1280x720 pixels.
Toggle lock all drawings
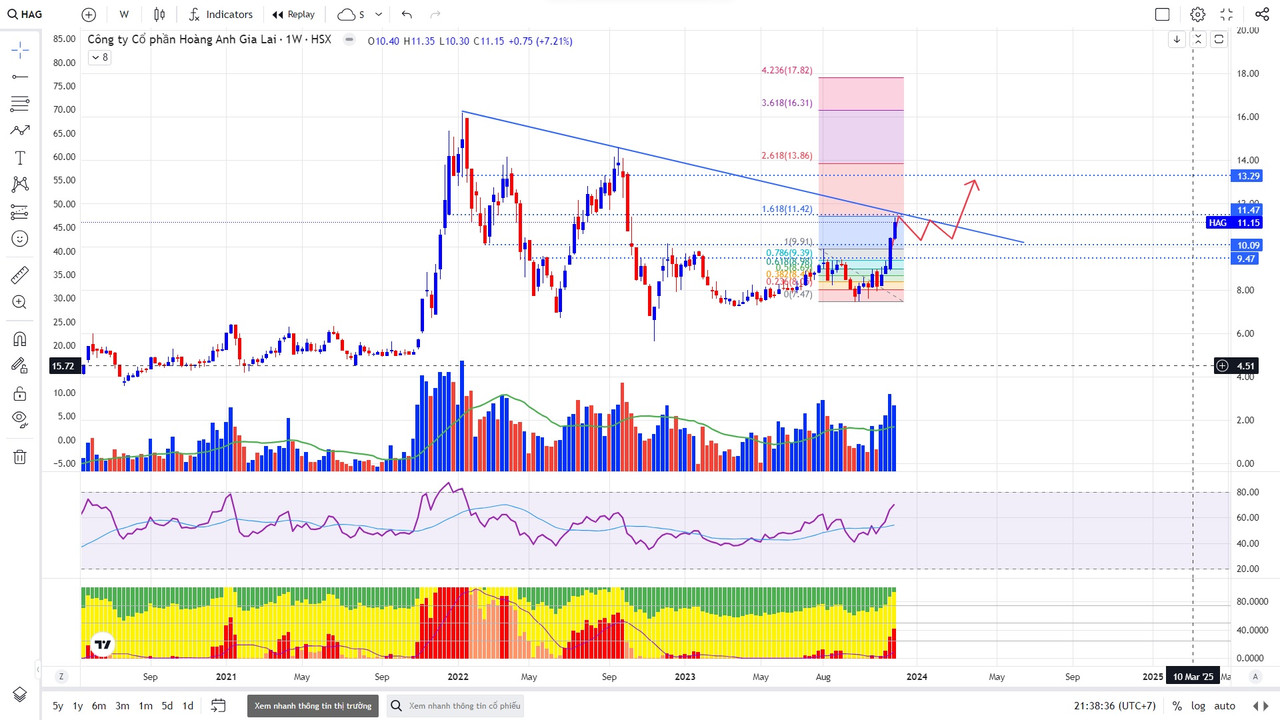19,393
